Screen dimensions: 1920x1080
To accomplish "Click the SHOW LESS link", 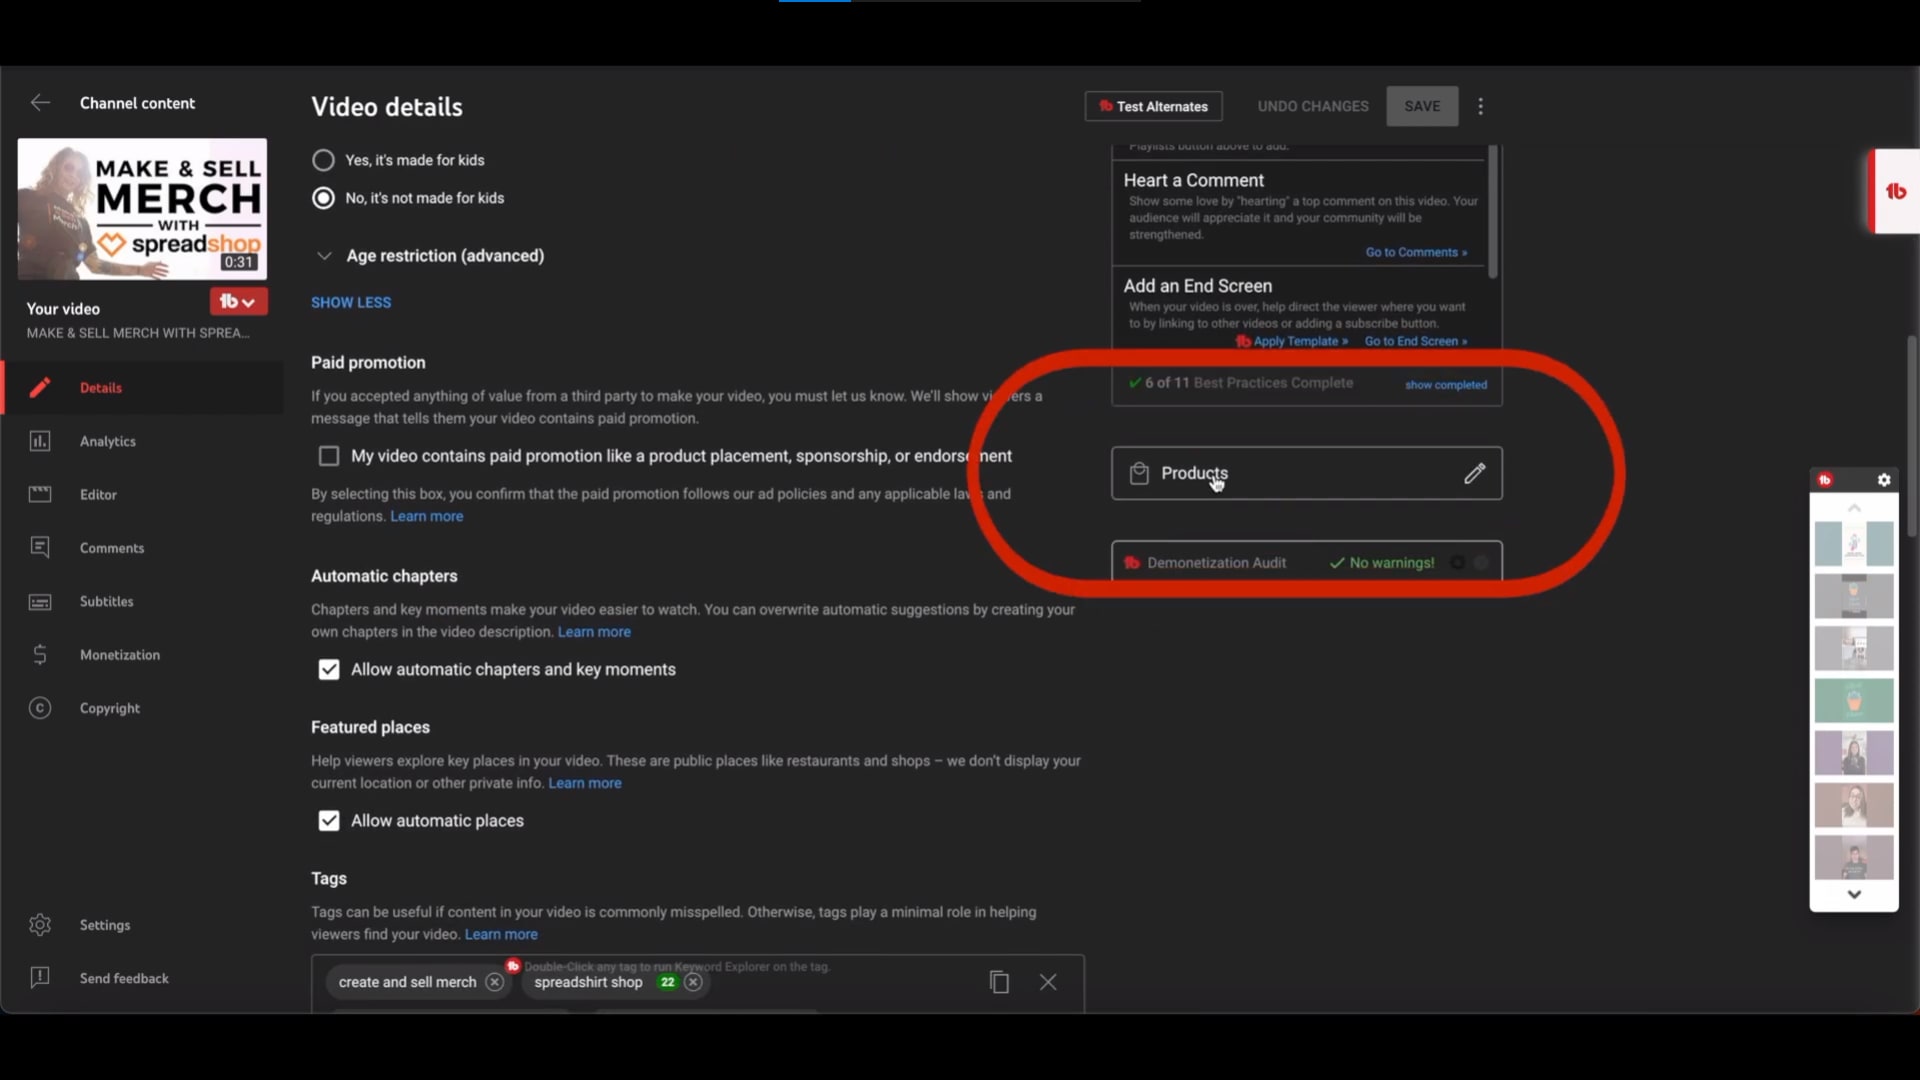I will (351, 302).
